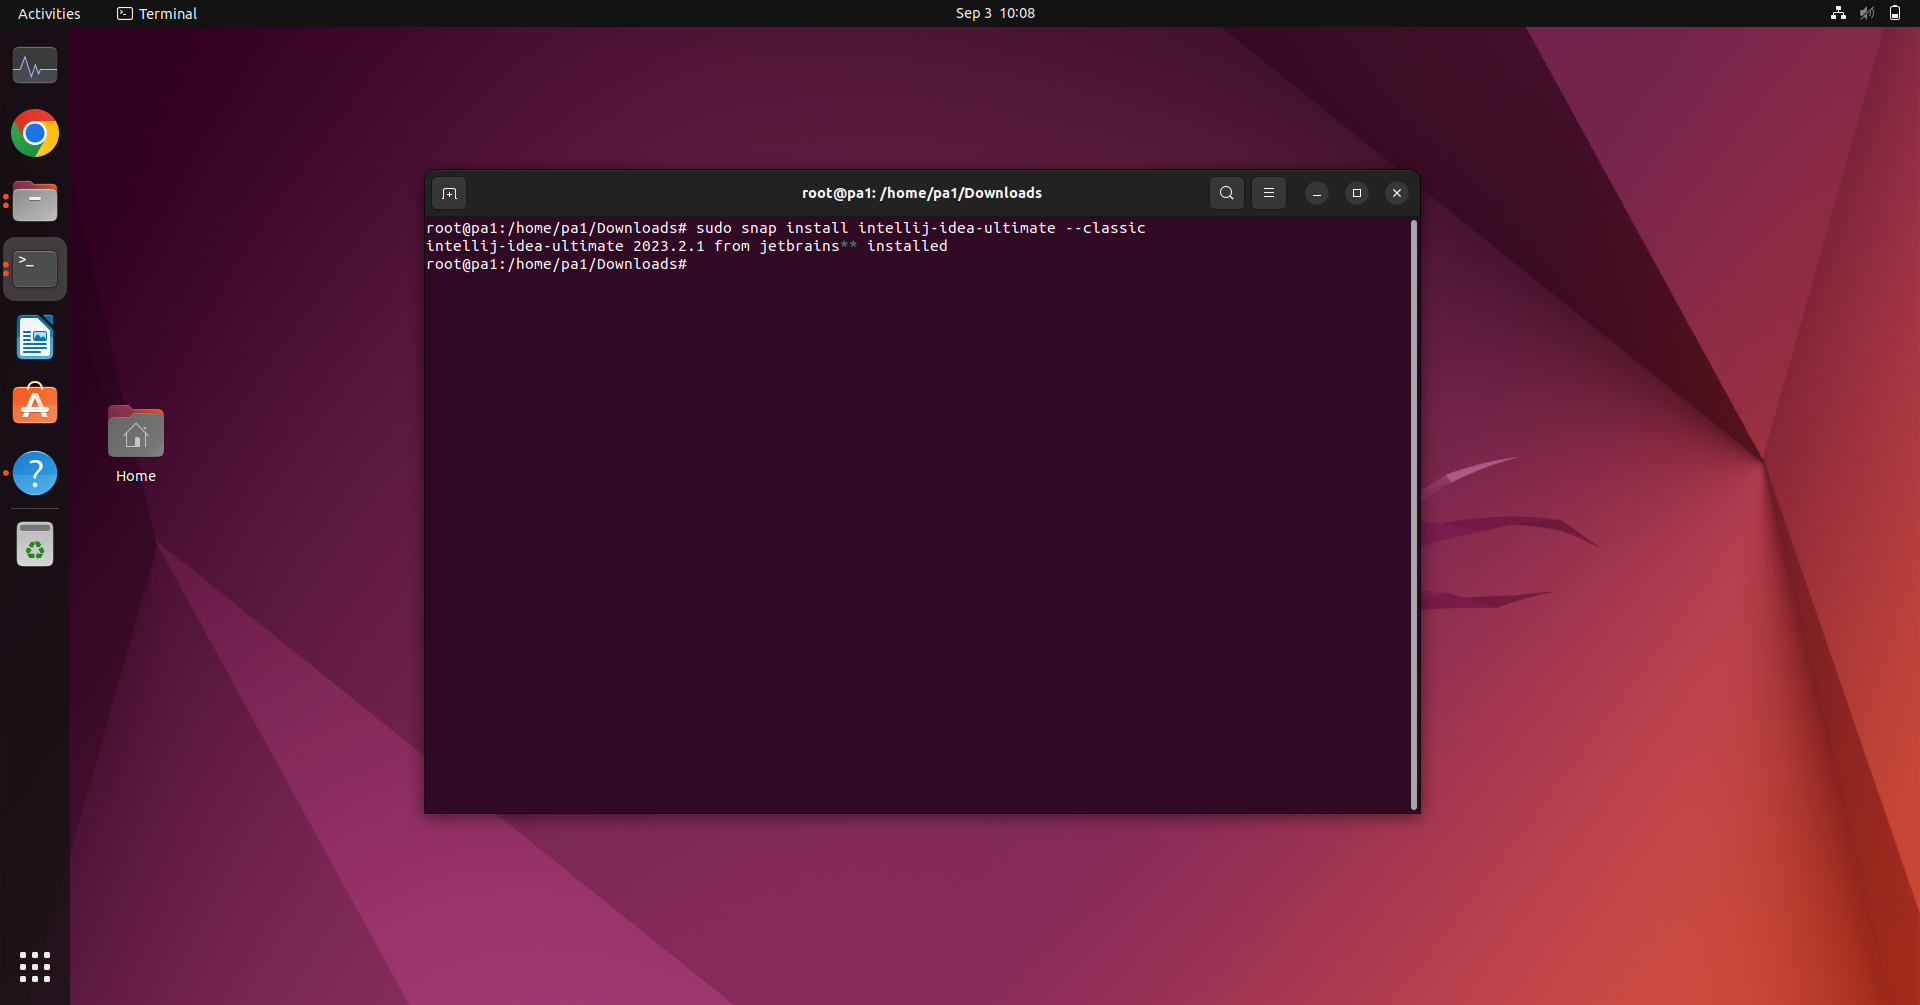Image resolution: width=1920 pixels, height=1005 pixels.
Task: Launch Ubuntu Software store
Action: coord(35,405)
